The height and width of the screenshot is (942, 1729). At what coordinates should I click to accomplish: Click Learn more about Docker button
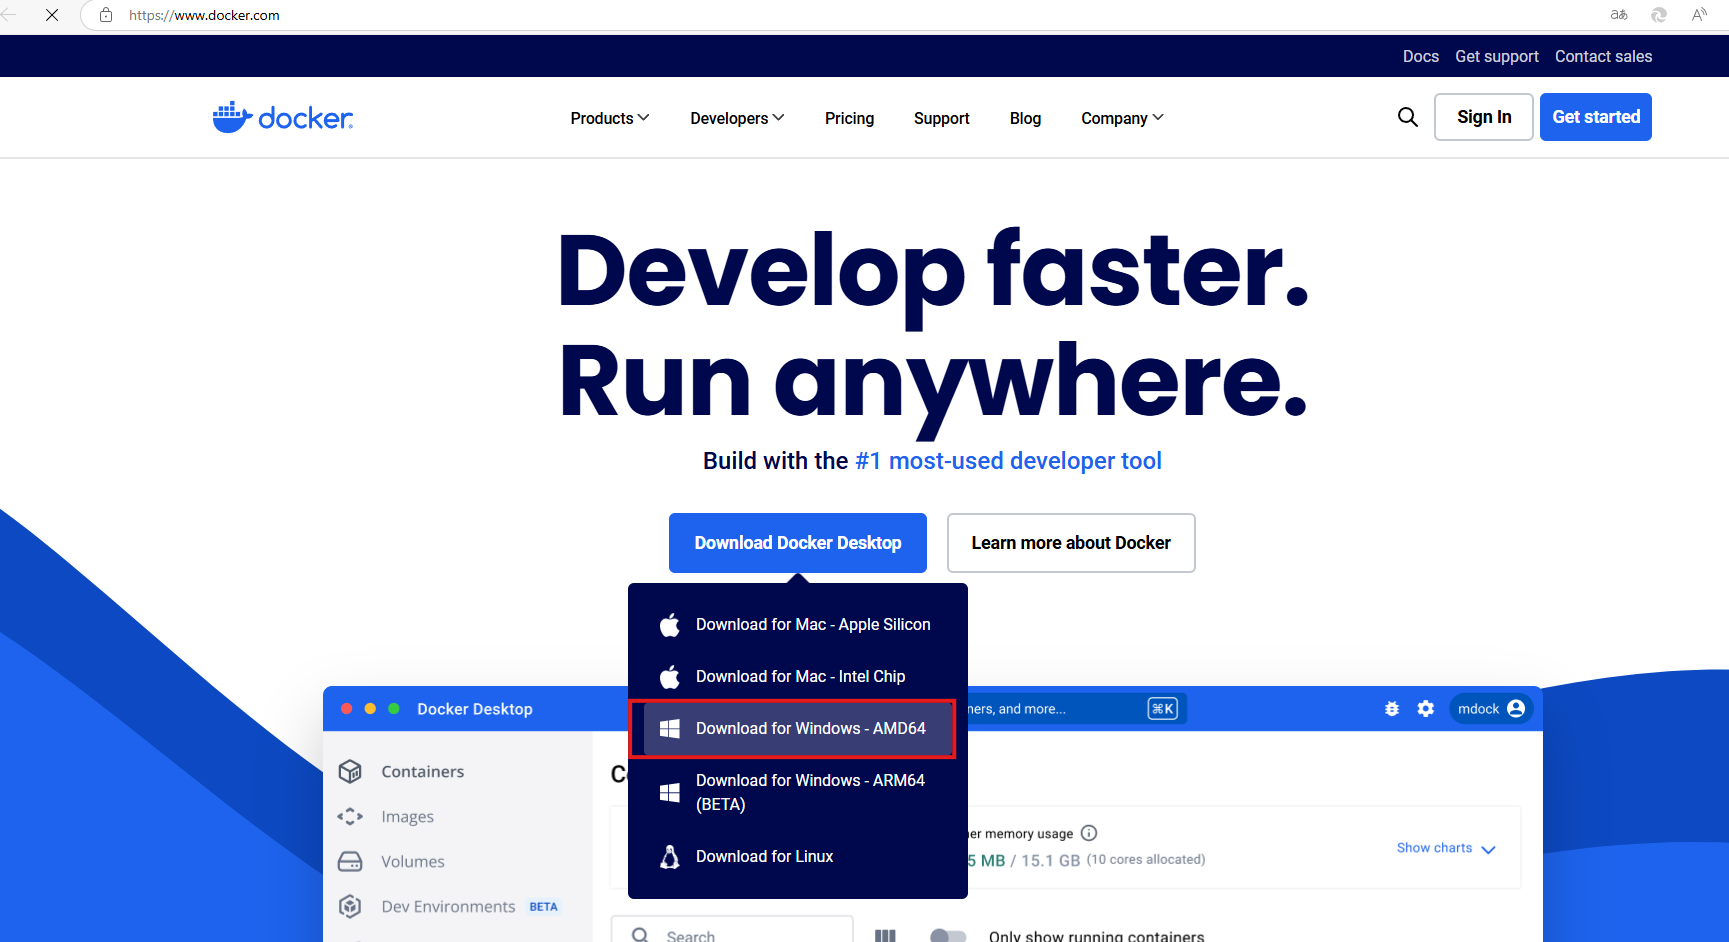[x=1071, y=543]
